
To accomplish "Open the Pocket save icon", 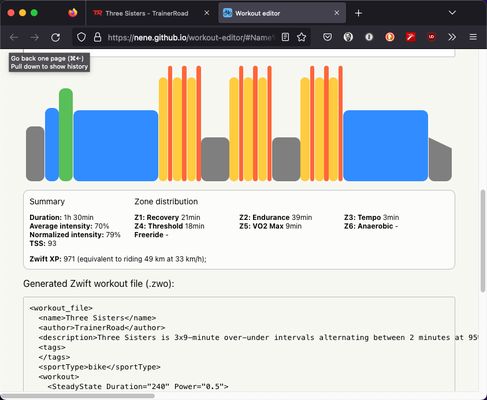I will pos(327,37).
